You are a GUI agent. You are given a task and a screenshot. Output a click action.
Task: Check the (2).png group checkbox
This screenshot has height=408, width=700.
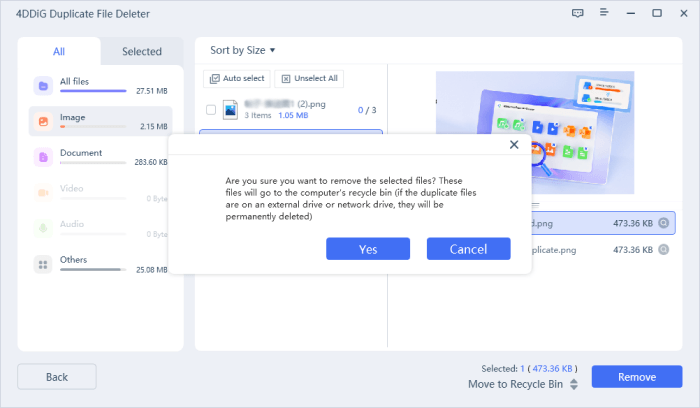(x=211, y=109)
